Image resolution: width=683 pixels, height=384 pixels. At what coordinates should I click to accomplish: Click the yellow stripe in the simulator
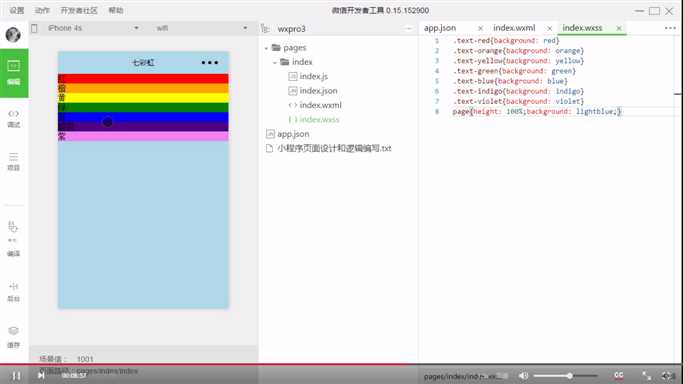tap(143, 98)
